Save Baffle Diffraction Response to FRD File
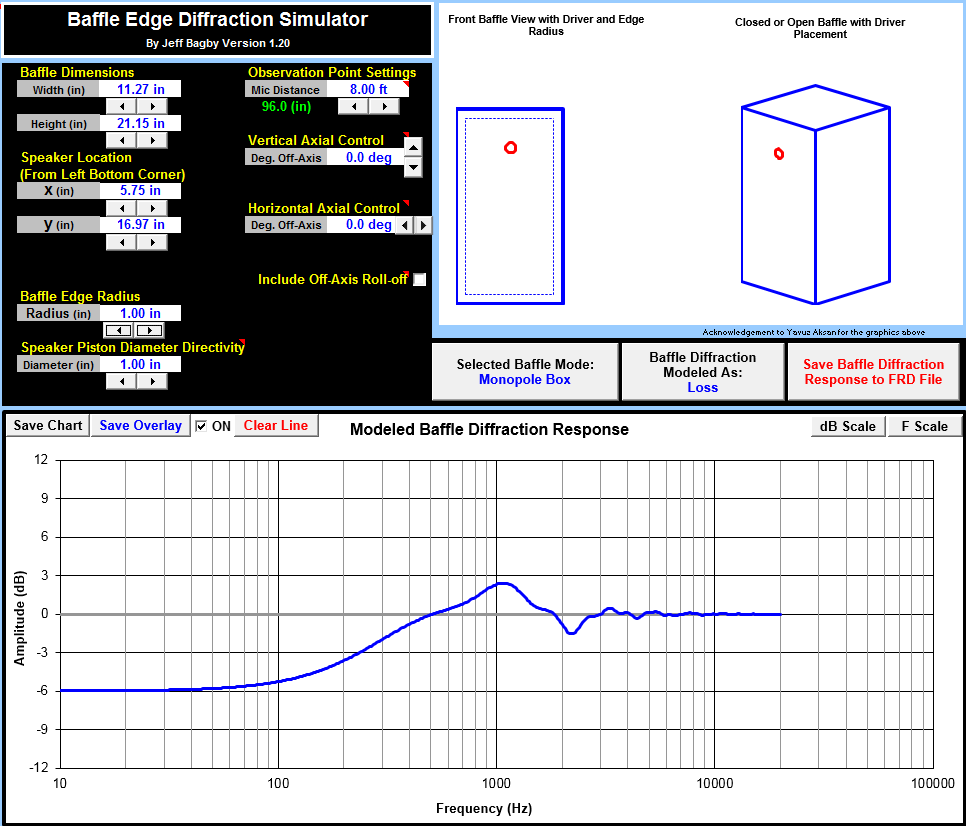The height and width of the screenshot is (826, 966). [x=873, y=372]
